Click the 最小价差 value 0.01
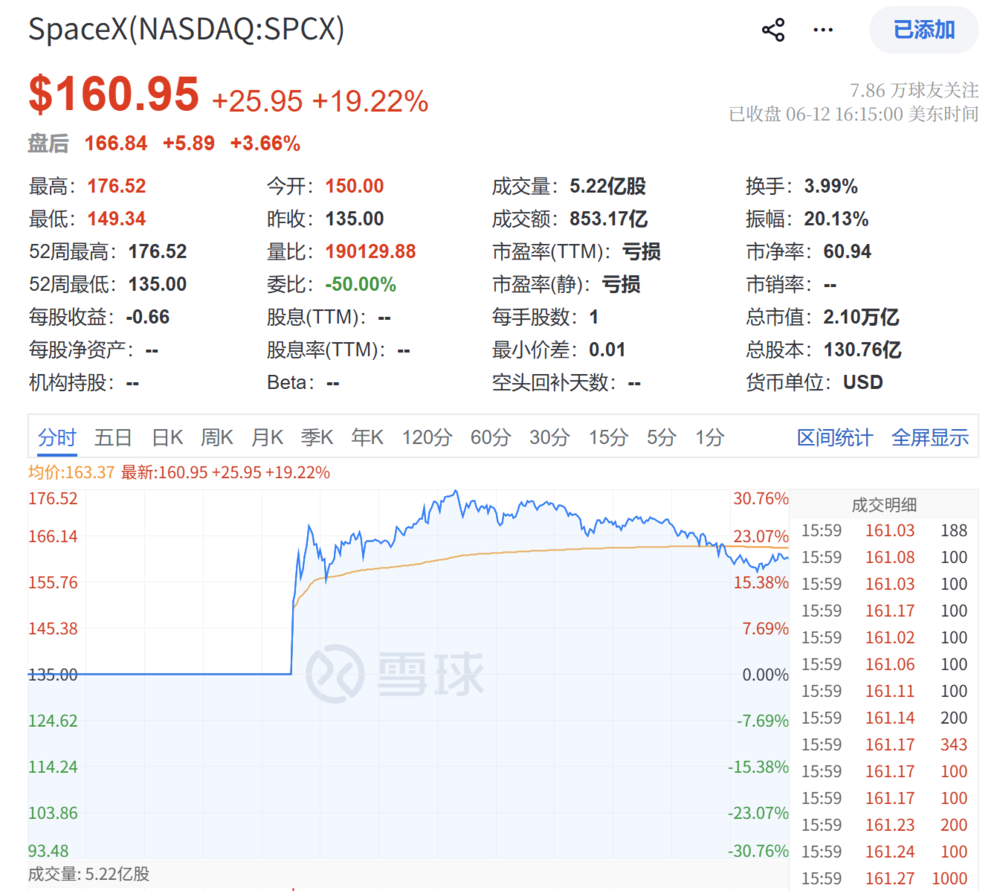Image resolution: width=1000 pixels, height=891 pixels. 607,350
